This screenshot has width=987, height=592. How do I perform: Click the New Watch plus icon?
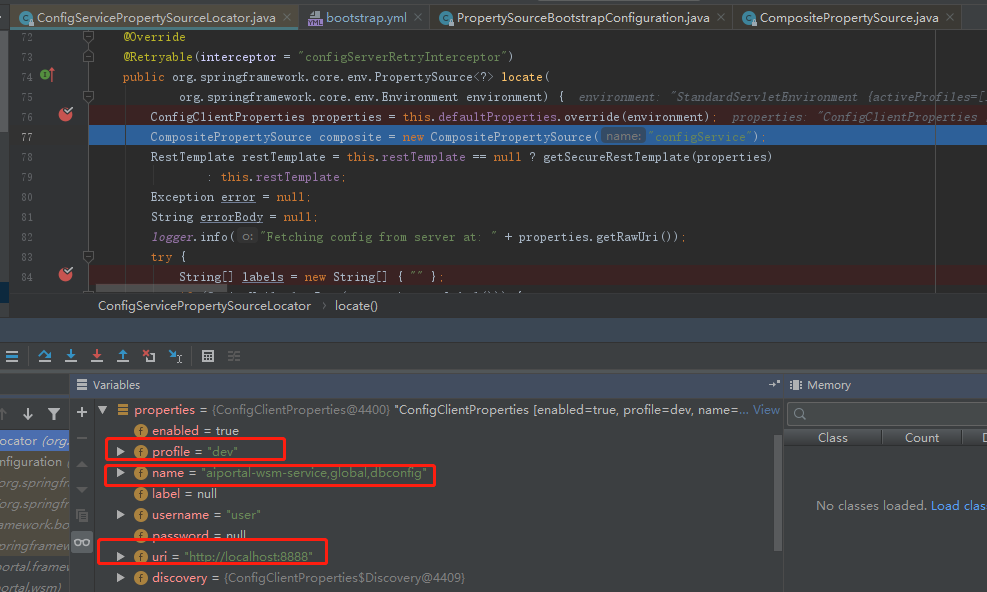tap(82, 413)
